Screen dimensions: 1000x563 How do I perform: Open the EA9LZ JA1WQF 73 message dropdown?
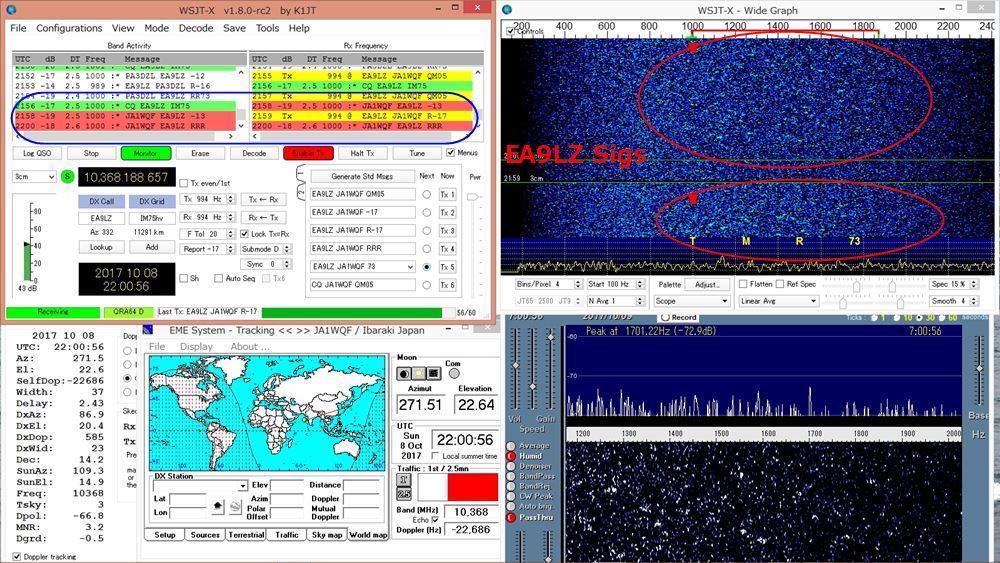(x=363, y=267)
